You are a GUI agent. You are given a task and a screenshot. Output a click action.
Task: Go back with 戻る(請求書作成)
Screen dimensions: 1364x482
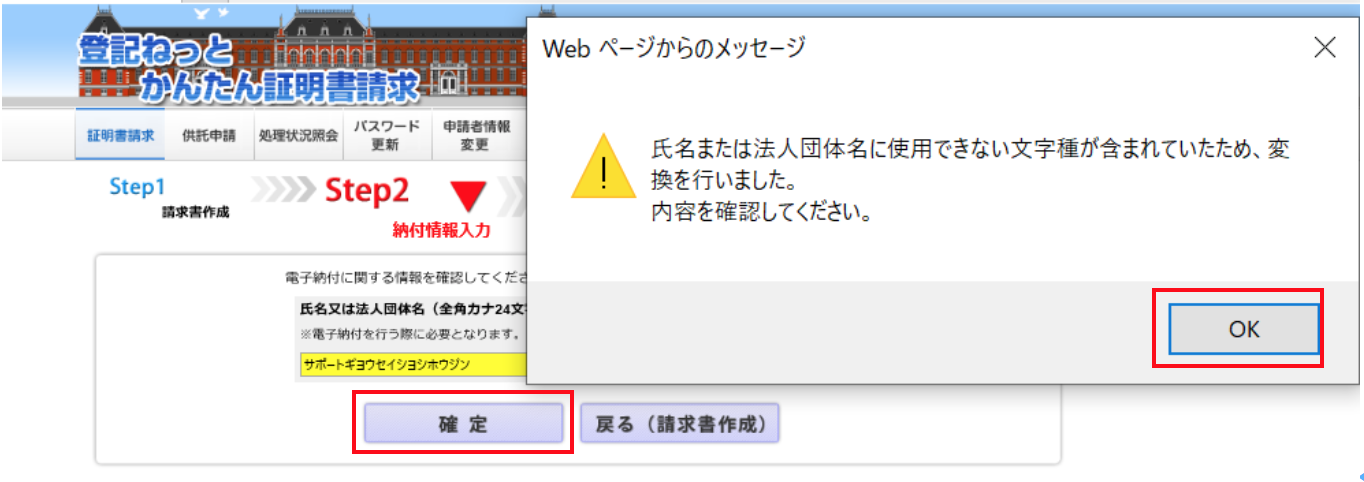tap(680, 424)
